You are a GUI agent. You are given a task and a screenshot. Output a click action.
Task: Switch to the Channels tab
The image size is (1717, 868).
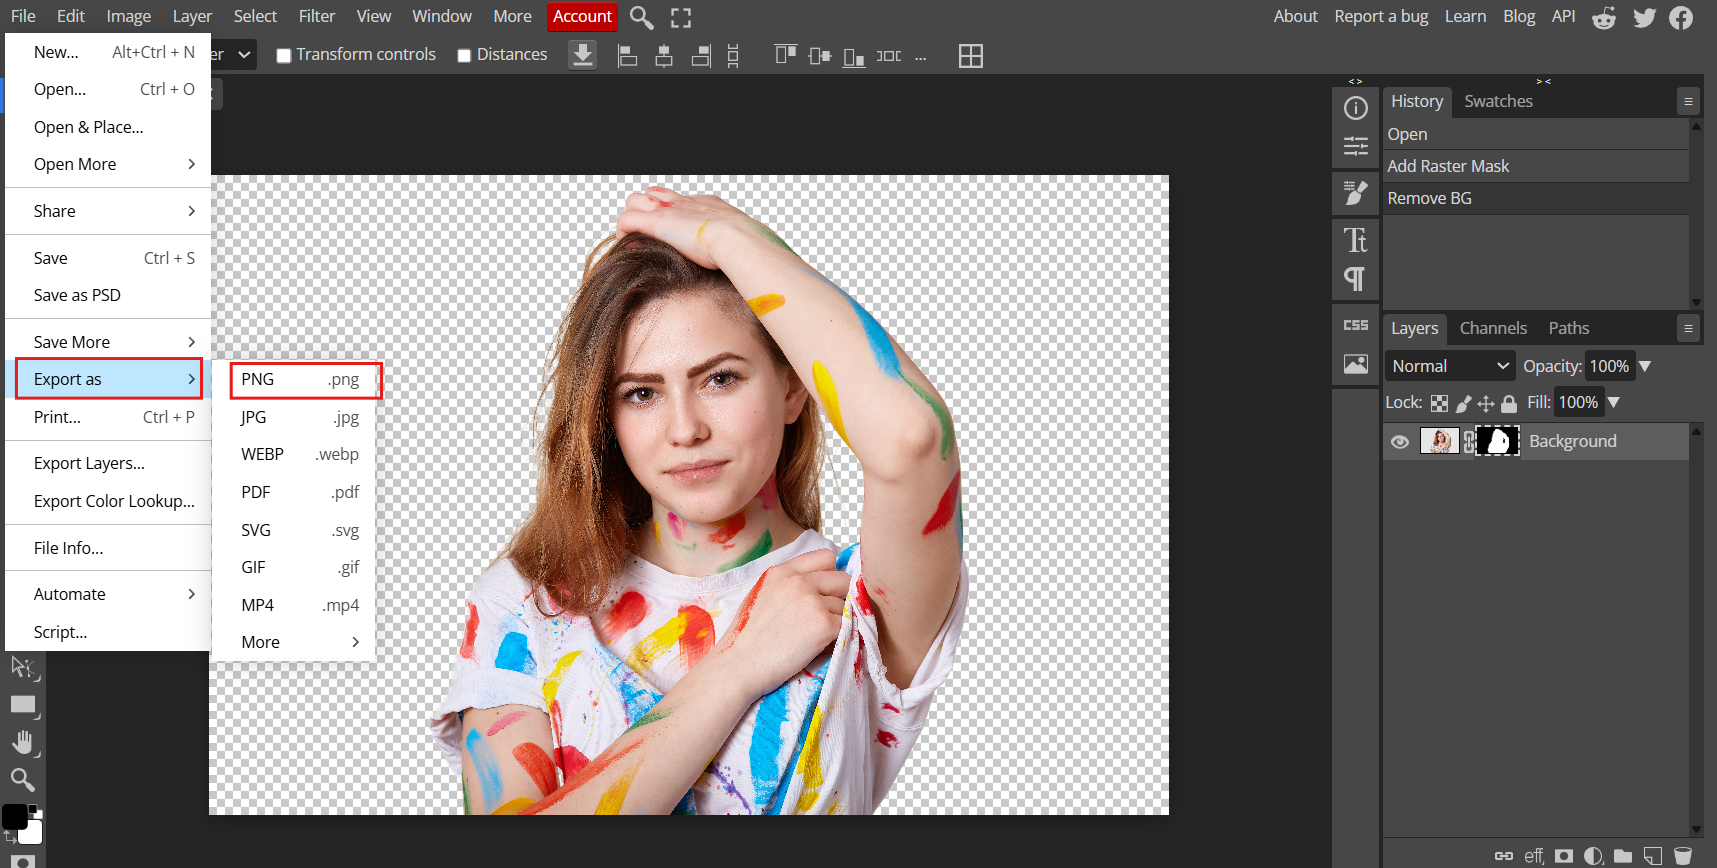click(x=1492, y=328)
